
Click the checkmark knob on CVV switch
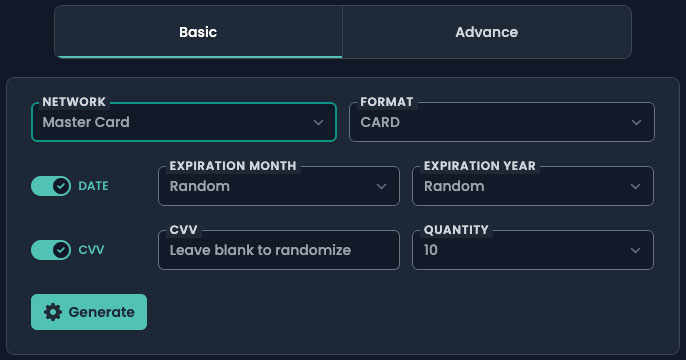(x=61, y=250)
